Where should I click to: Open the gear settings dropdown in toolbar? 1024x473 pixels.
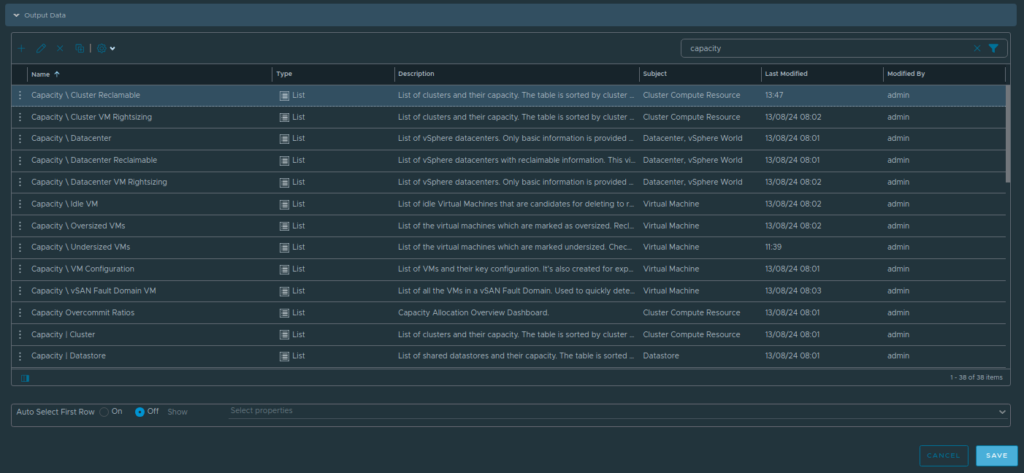pyautogui.click(x=106, y=48)
